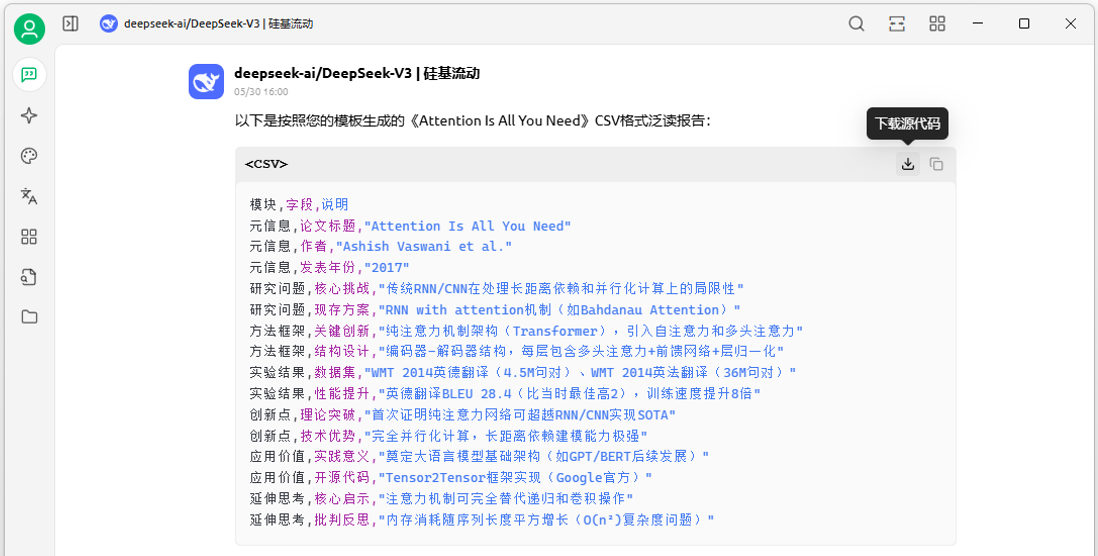
Task: Click the timestamp 05/30 16:00
Action: [x=261, y=92]
